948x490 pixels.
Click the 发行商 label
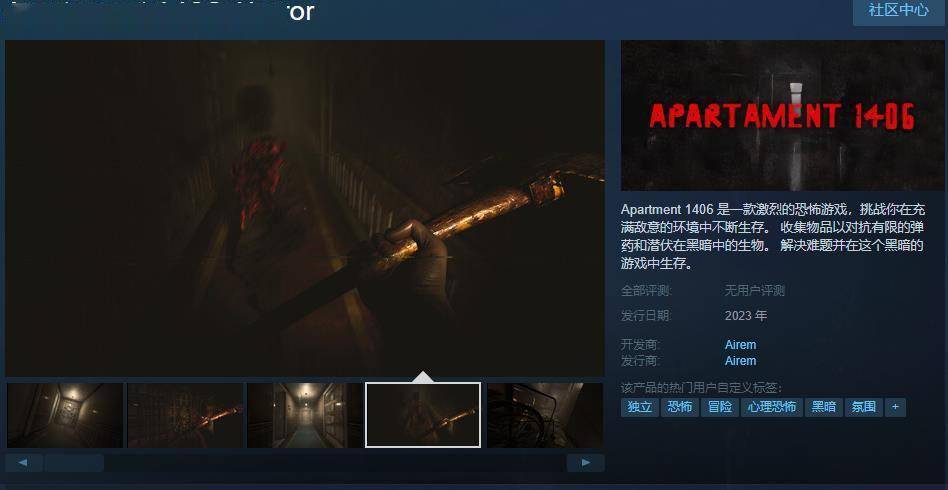point(640,361)
